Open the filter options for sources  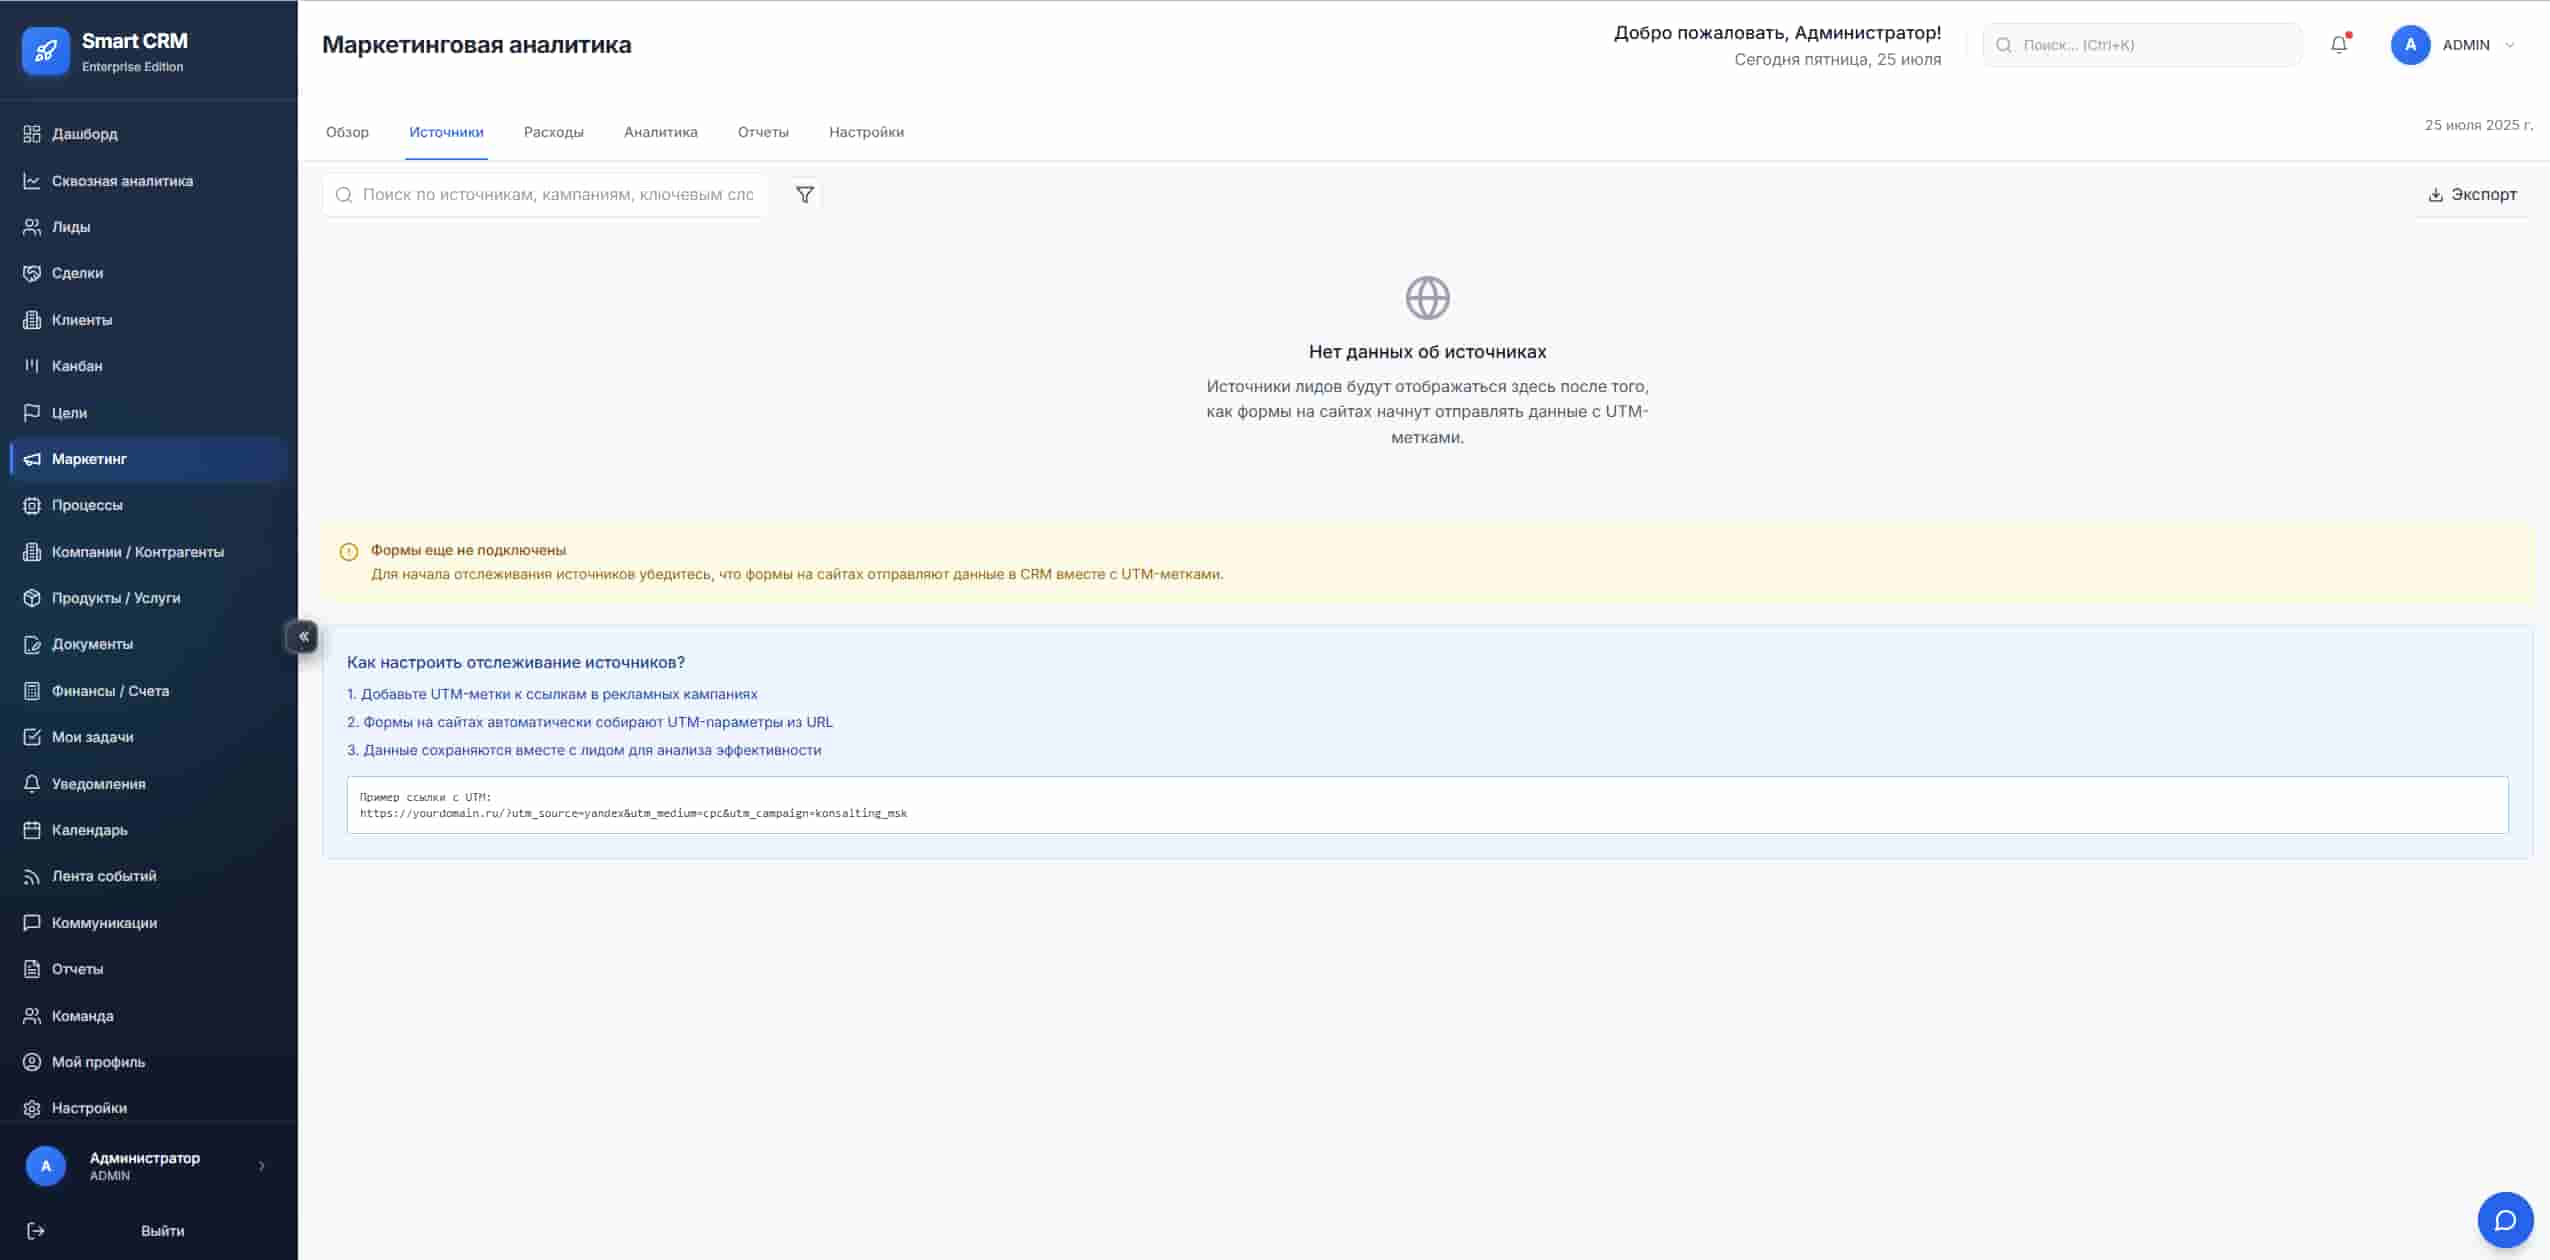coord(804,194)
